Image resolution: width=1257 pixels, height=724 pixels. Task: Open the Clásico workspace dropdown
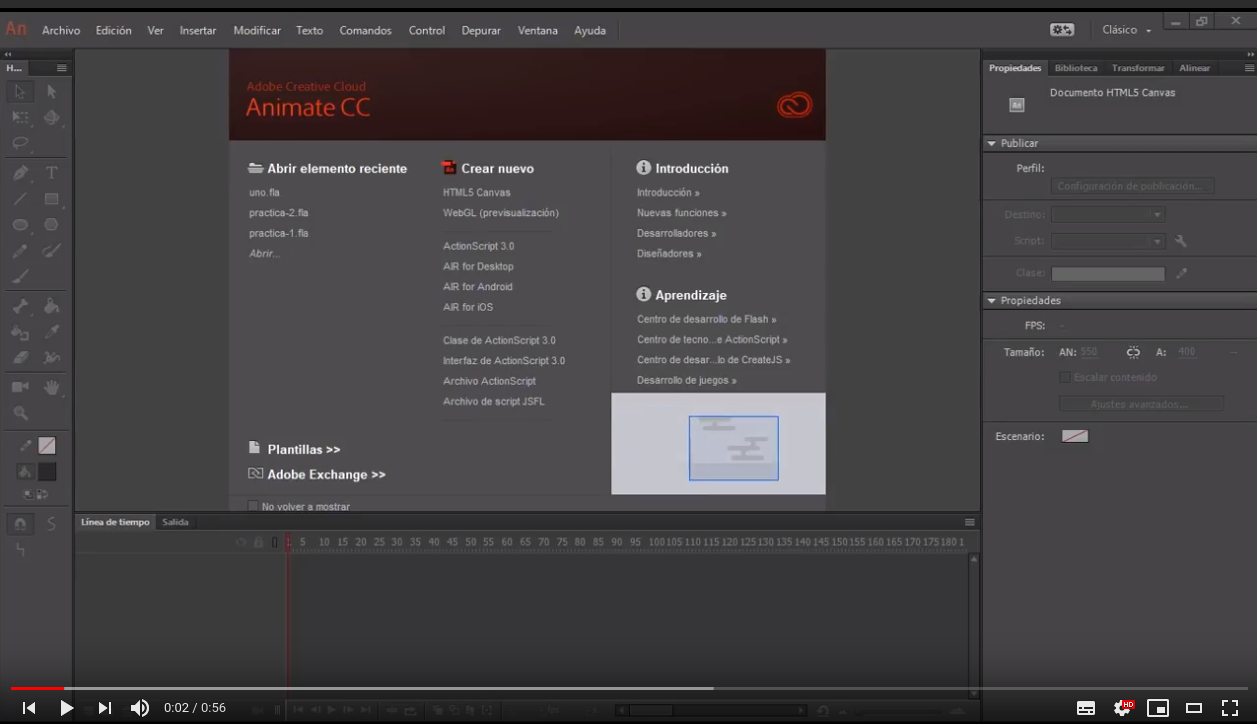pos(1126,30)
